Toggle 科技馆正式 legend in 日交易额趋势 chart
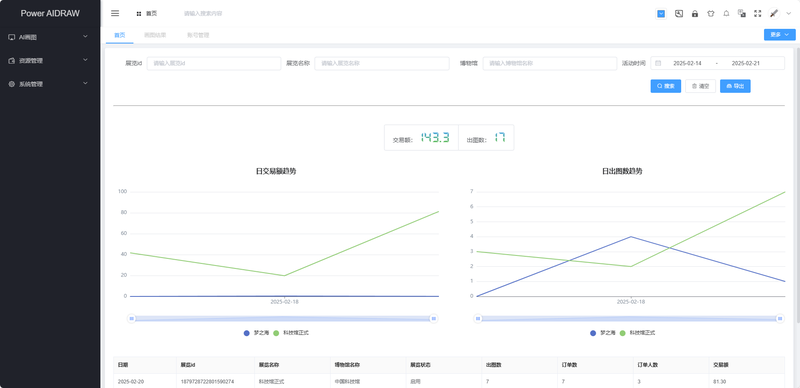Viewport: 800px width, 388px height. [291, 333]
